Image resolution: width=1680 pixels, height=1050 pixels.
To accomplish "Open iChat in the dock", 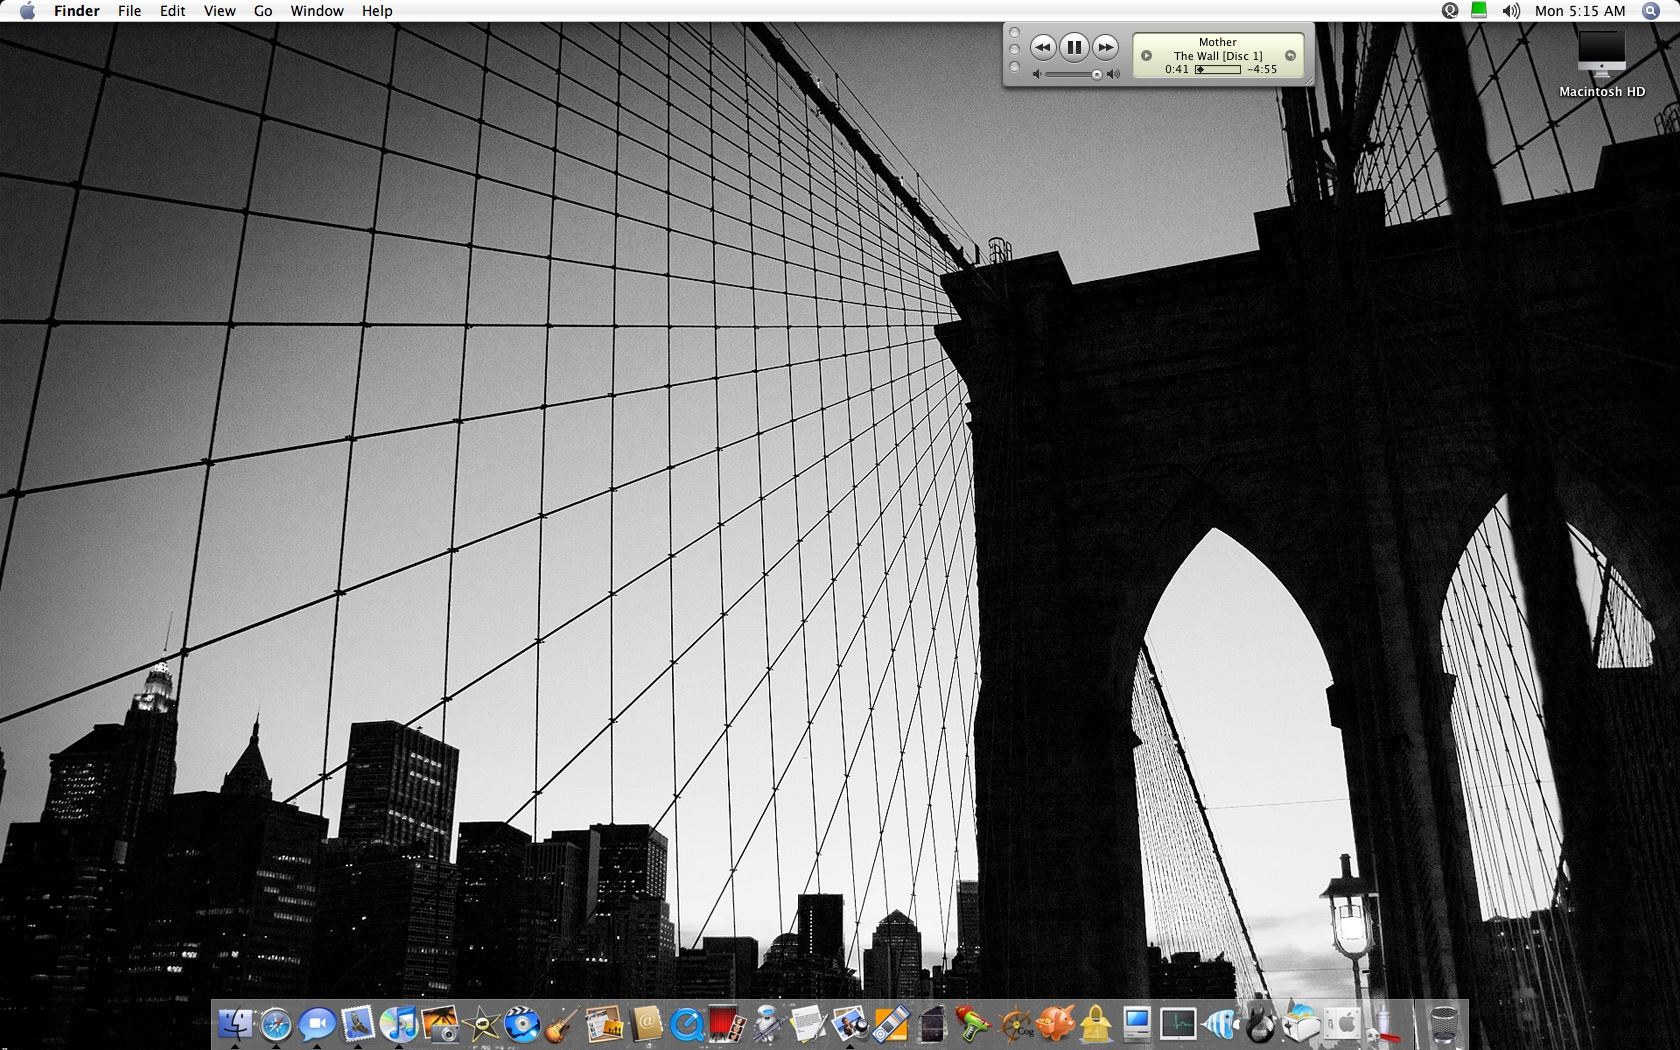I will (317, 1023).
